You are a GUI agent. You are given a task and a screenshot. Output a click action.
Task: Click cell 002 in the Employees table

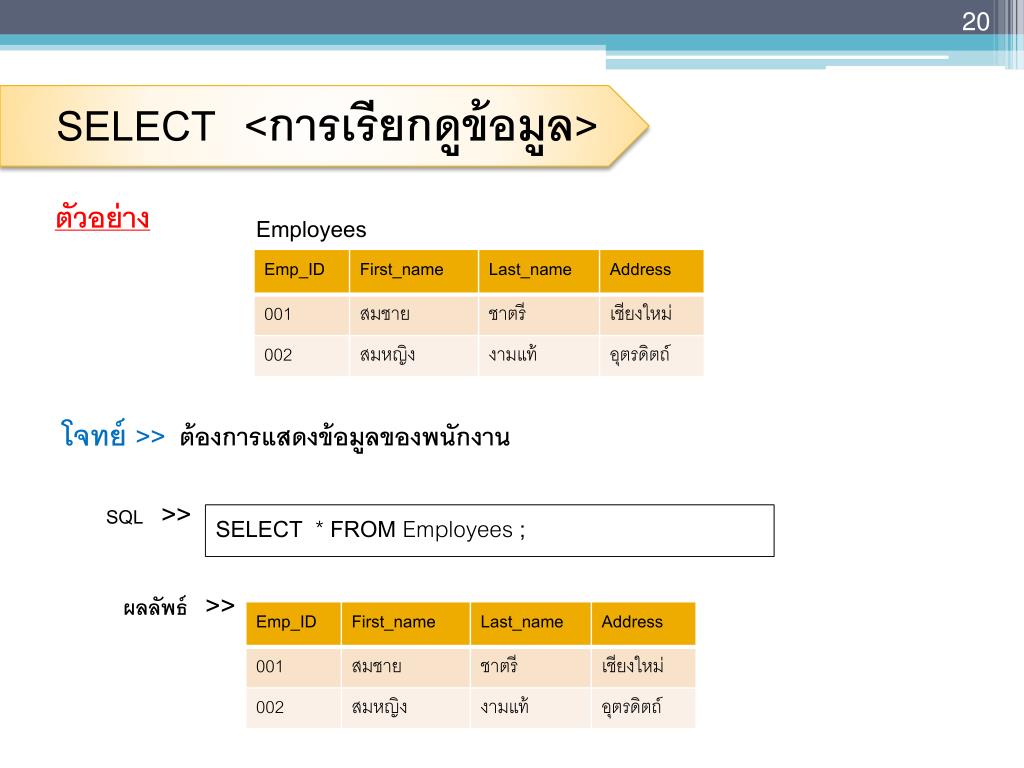302,355
